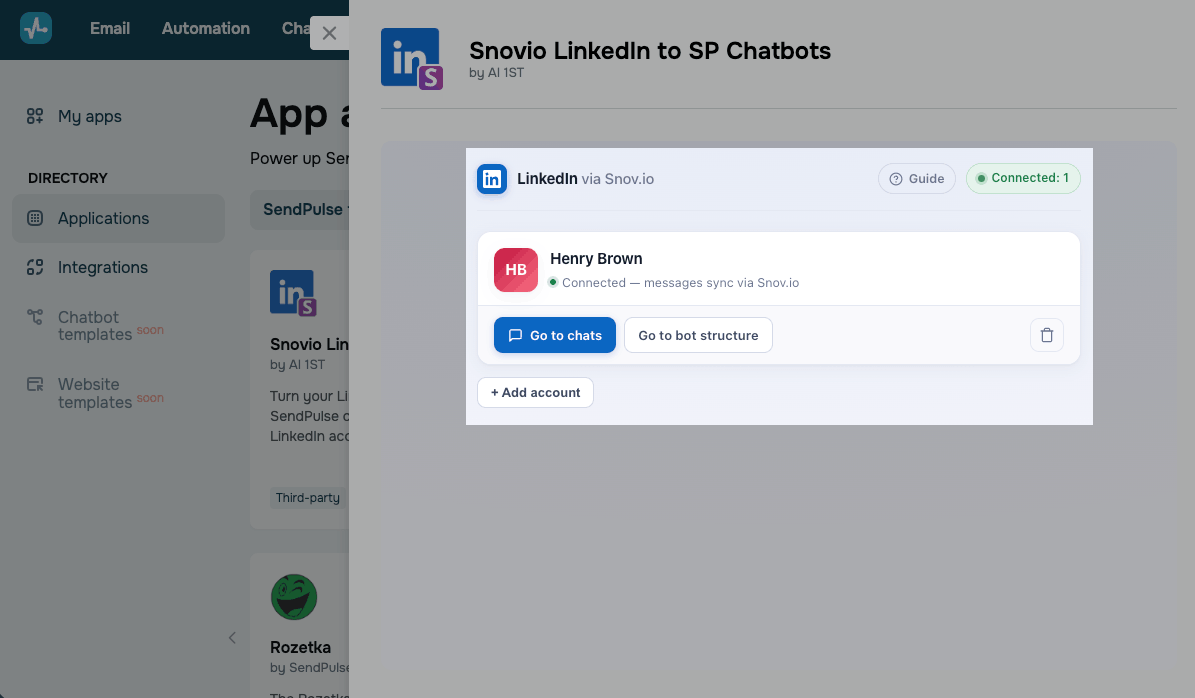Click the connected status text under Henry Brown
The image size is (1195, 698).
click(680, 283)
